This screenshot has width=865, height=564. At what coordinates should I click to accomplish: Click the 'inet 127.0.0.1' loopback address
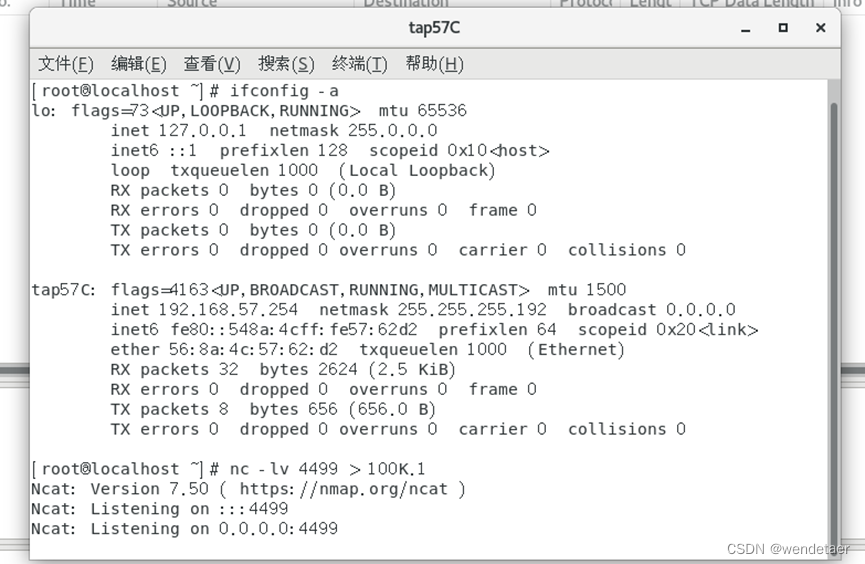(x=178, y=131)
